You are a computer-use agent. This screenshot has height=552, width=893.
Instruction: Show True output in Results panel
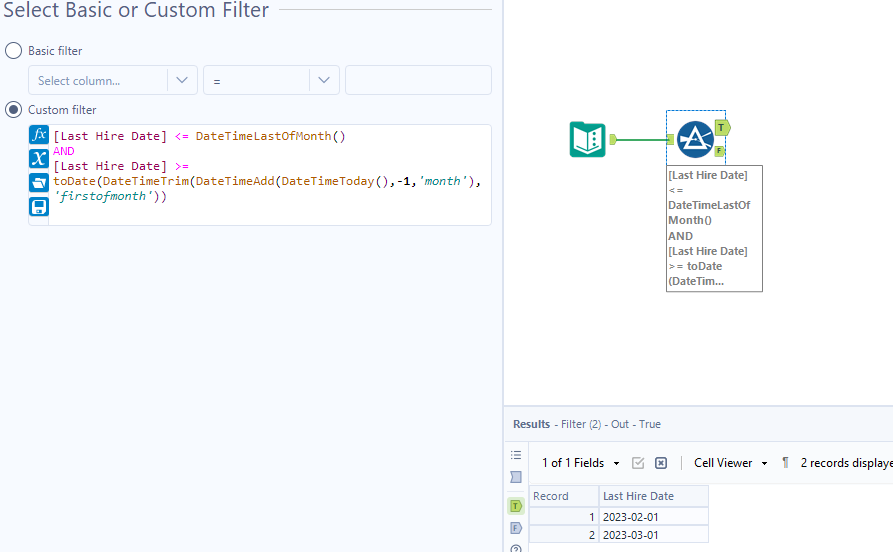tap(516, 506)
